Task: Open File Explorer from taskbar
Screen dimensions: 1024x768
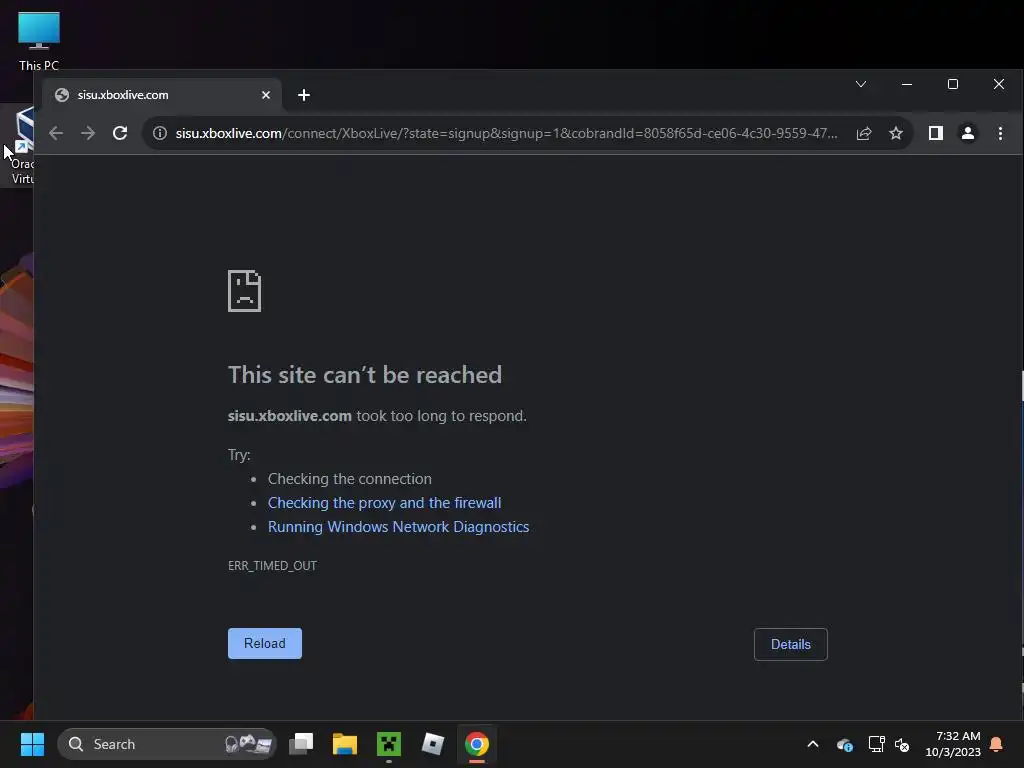Action: click(345, 744)
